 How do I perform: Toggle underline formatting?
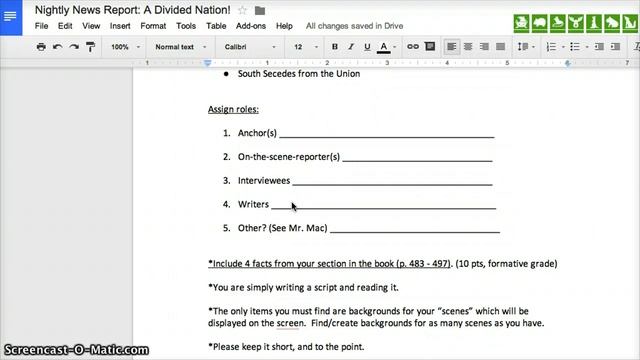click(367, 47)
